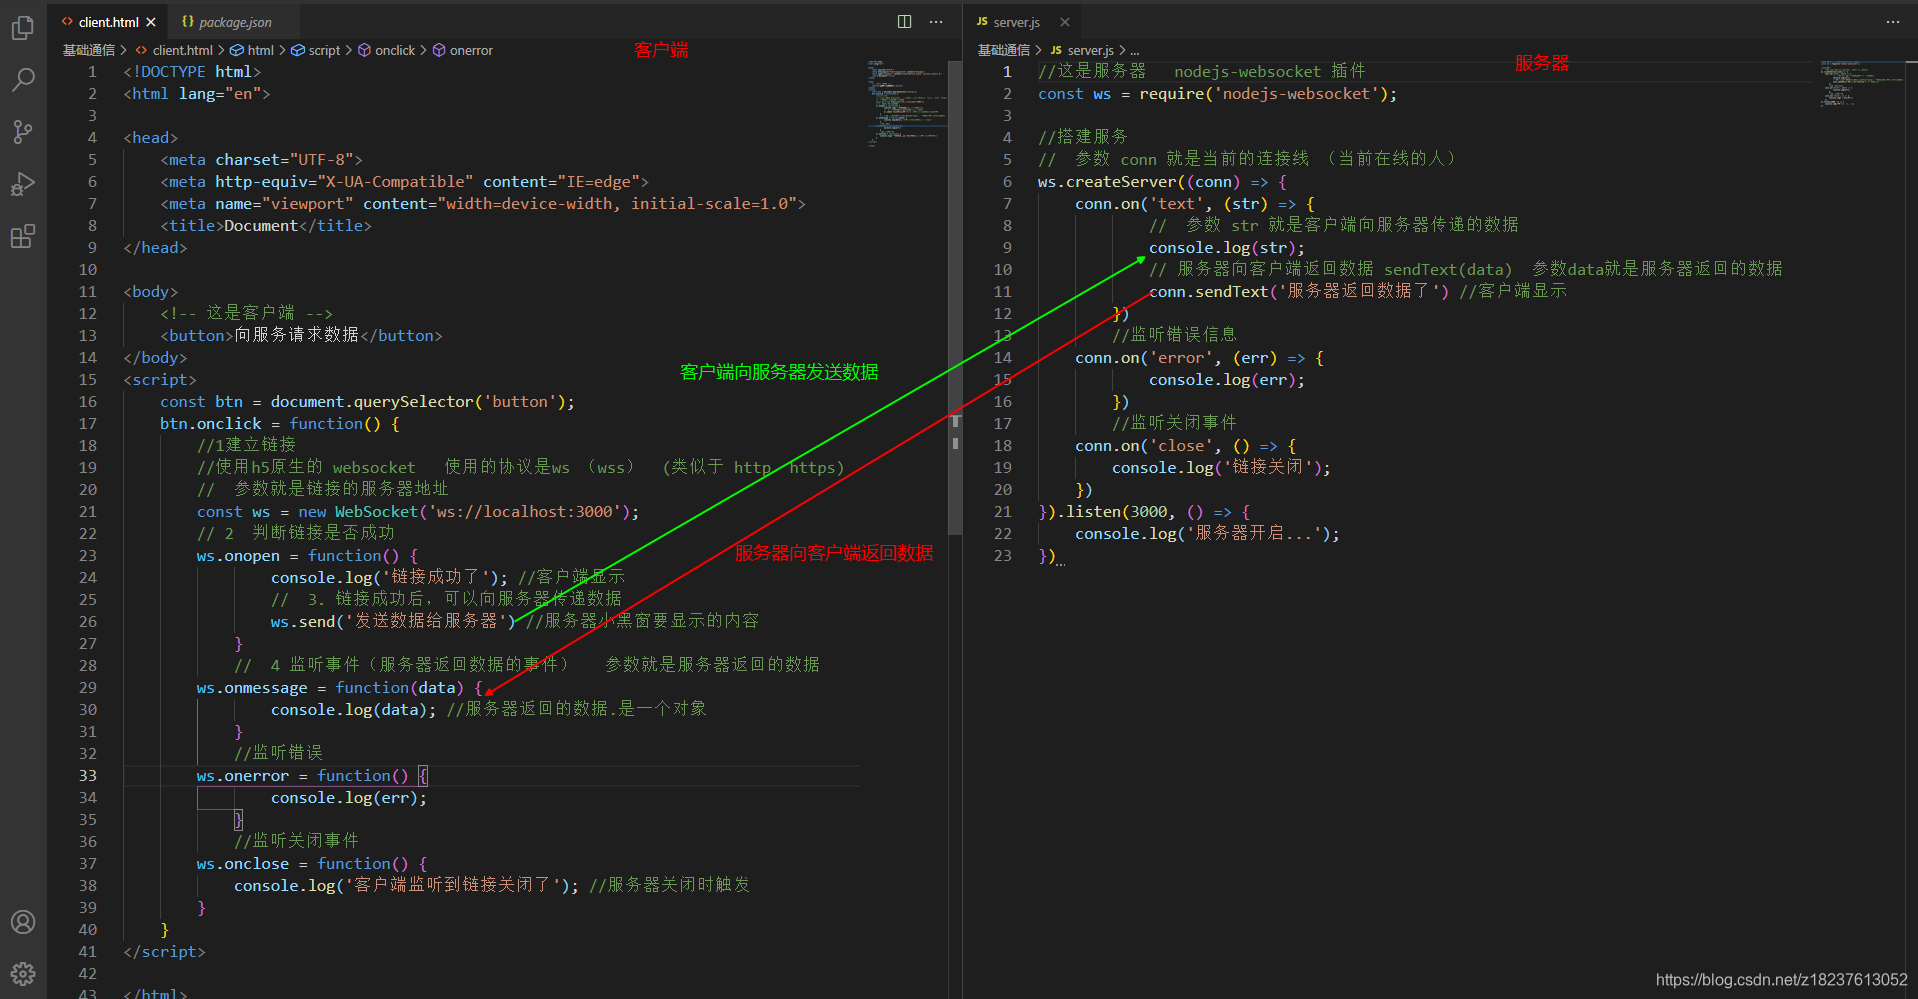This screenshot has height=999, width=1918.
Task: Open the Run and Debug view
Action: pos(23,184)
